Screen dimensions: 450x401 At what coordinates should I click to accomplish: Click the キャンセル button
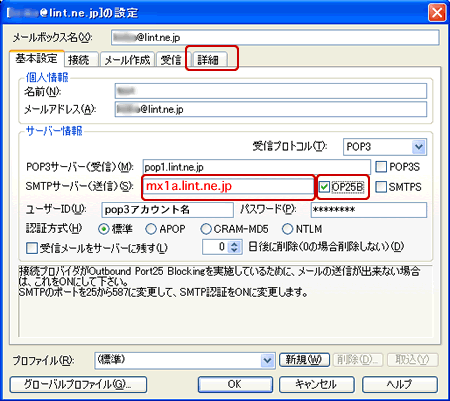click(x=316, y=384)
